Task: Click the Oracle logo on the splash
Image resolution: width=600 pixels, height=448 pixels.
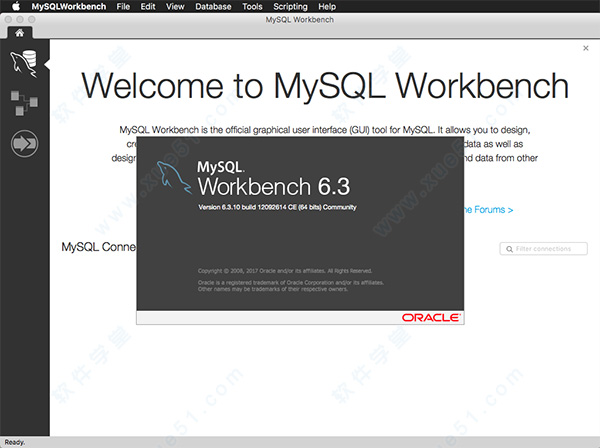Action: (431, 316)
